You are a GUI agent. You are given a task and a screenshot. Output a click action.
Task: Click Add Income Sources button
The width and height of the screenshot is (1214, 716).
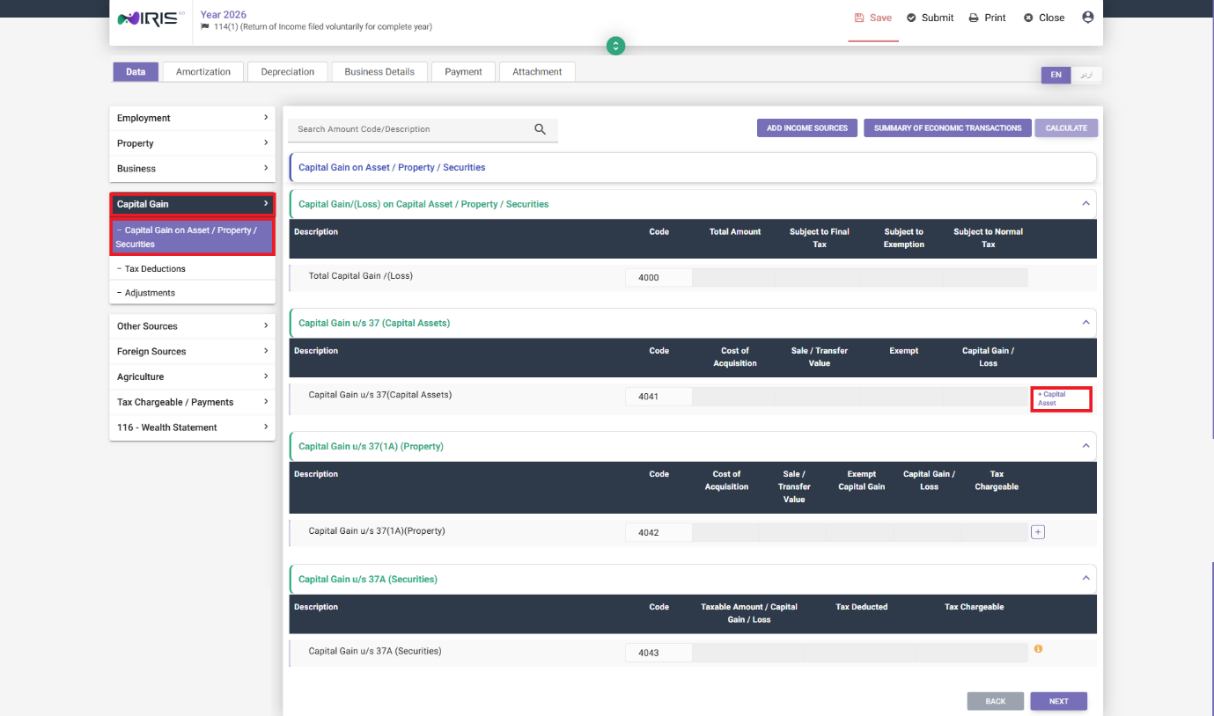point(807,128)
